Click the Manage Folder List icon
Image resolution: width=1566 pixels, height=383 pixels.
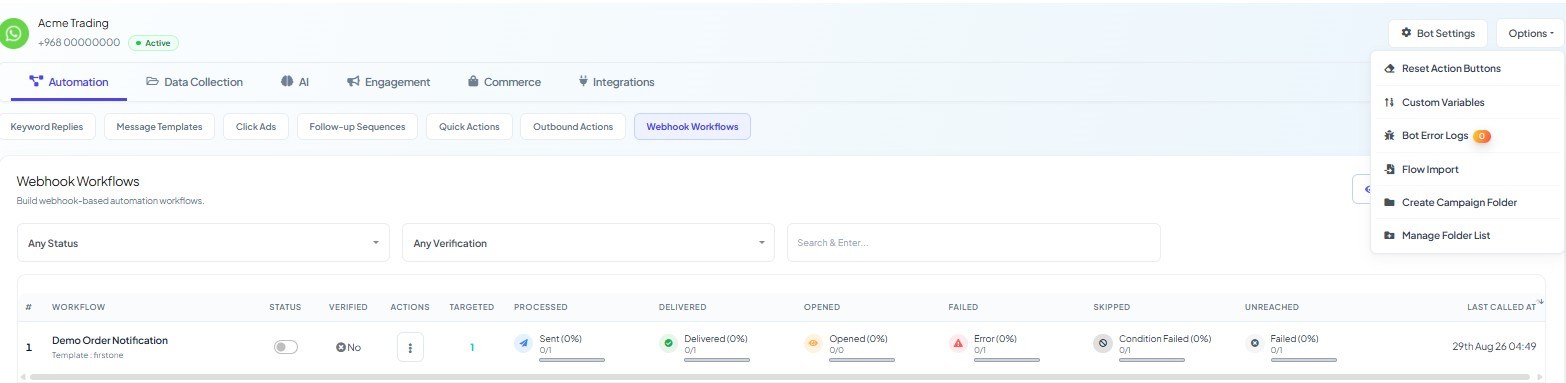point(1389,235)
